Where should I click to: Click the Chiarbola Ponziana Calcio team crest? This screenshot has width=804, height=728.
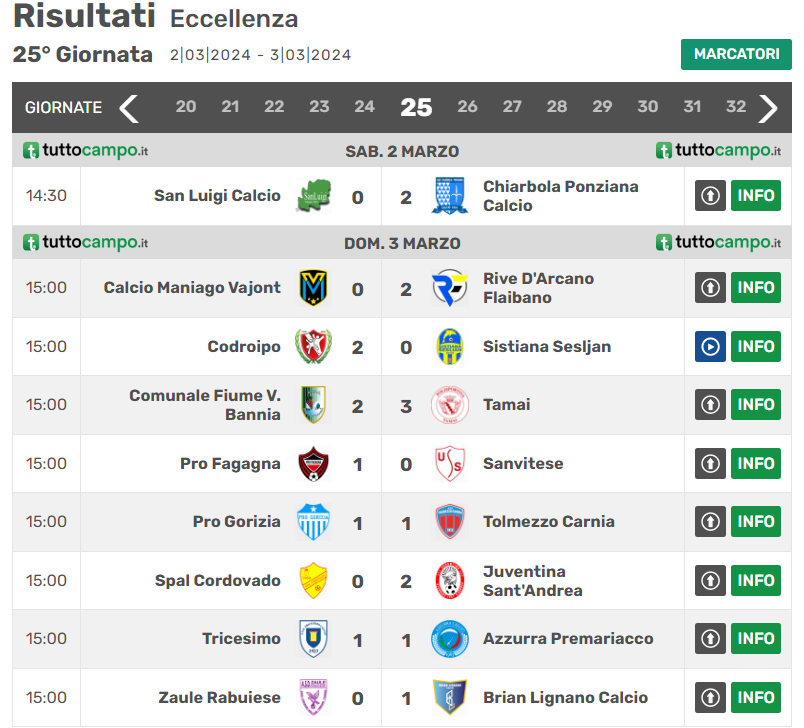[x=449, y=196]
